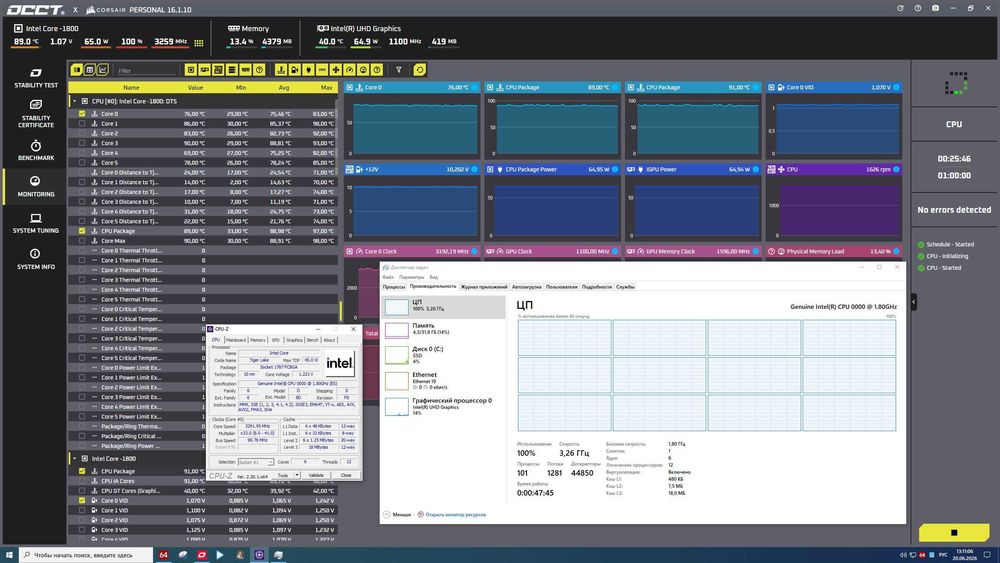Uncheck the Core 0 VID sensor
The width and height of the screenshot is (1000, 563).
(x=82, y=501)
